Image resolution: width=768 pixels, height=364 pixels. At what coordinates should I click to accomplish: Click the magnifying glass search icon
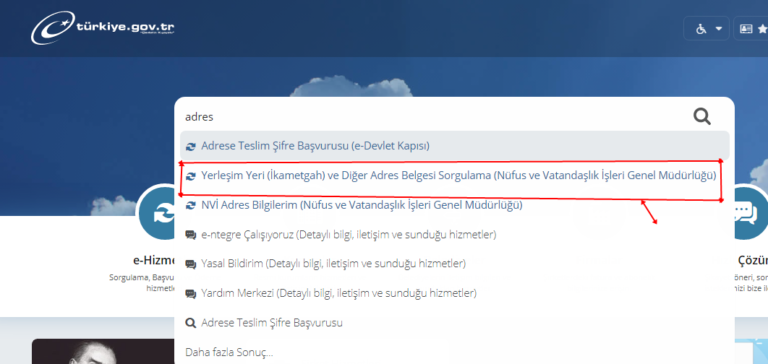point(701,117)
